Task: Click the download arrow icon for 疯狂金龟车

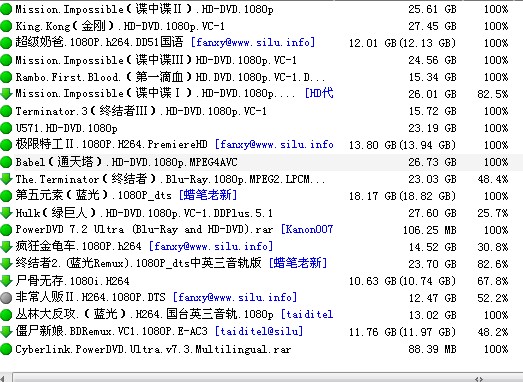Action: (x=6, y=247)
